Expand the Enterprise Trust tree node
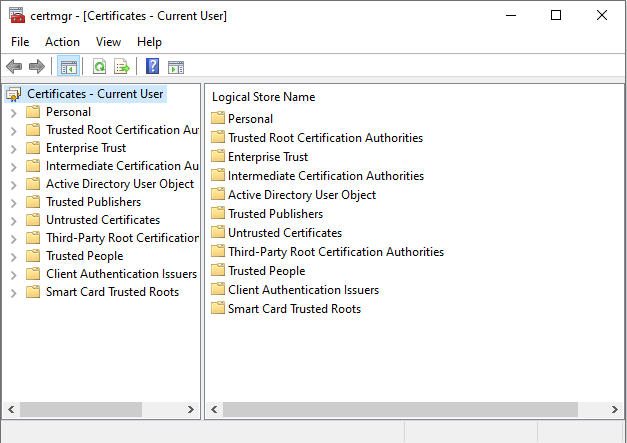Viewport: 627px width, 443px height. point(14,149)
